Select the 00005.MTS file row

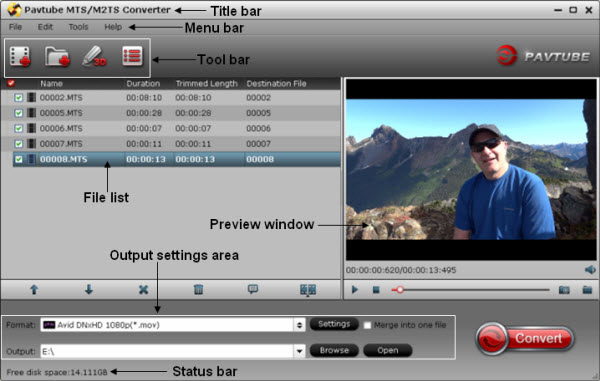click(171, 113)
